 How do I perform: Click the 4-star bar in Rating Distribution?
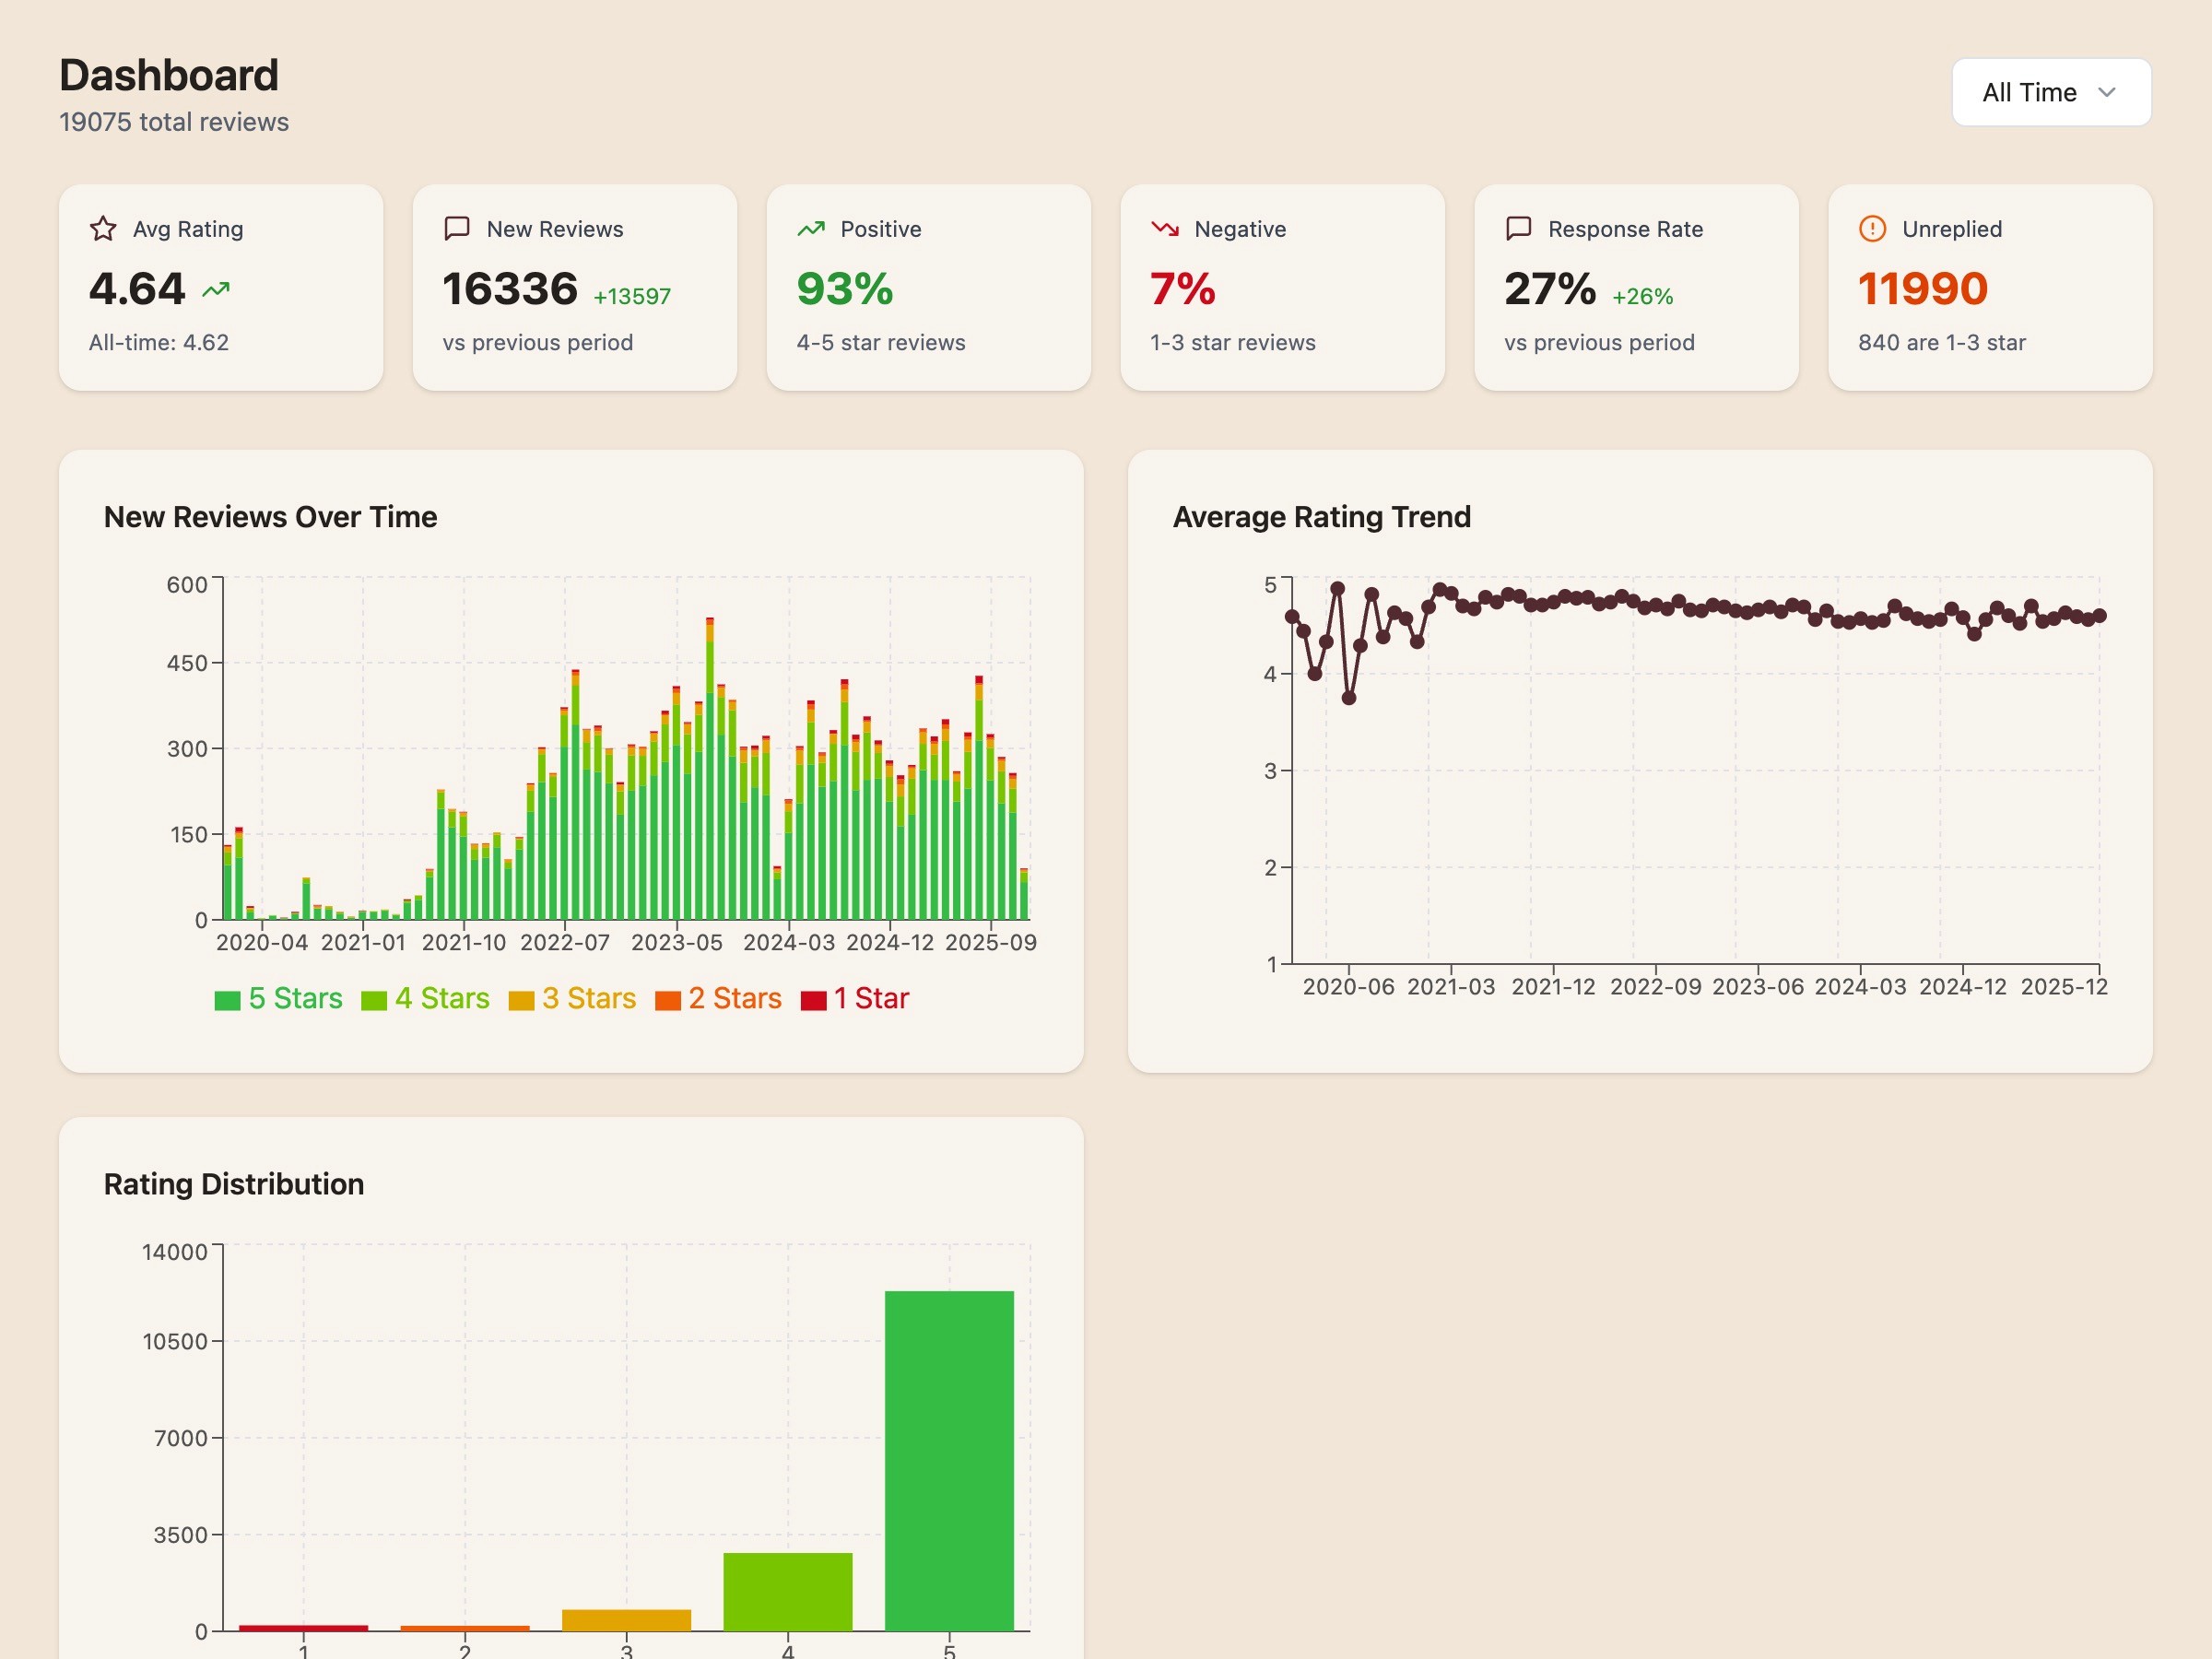787,1591
